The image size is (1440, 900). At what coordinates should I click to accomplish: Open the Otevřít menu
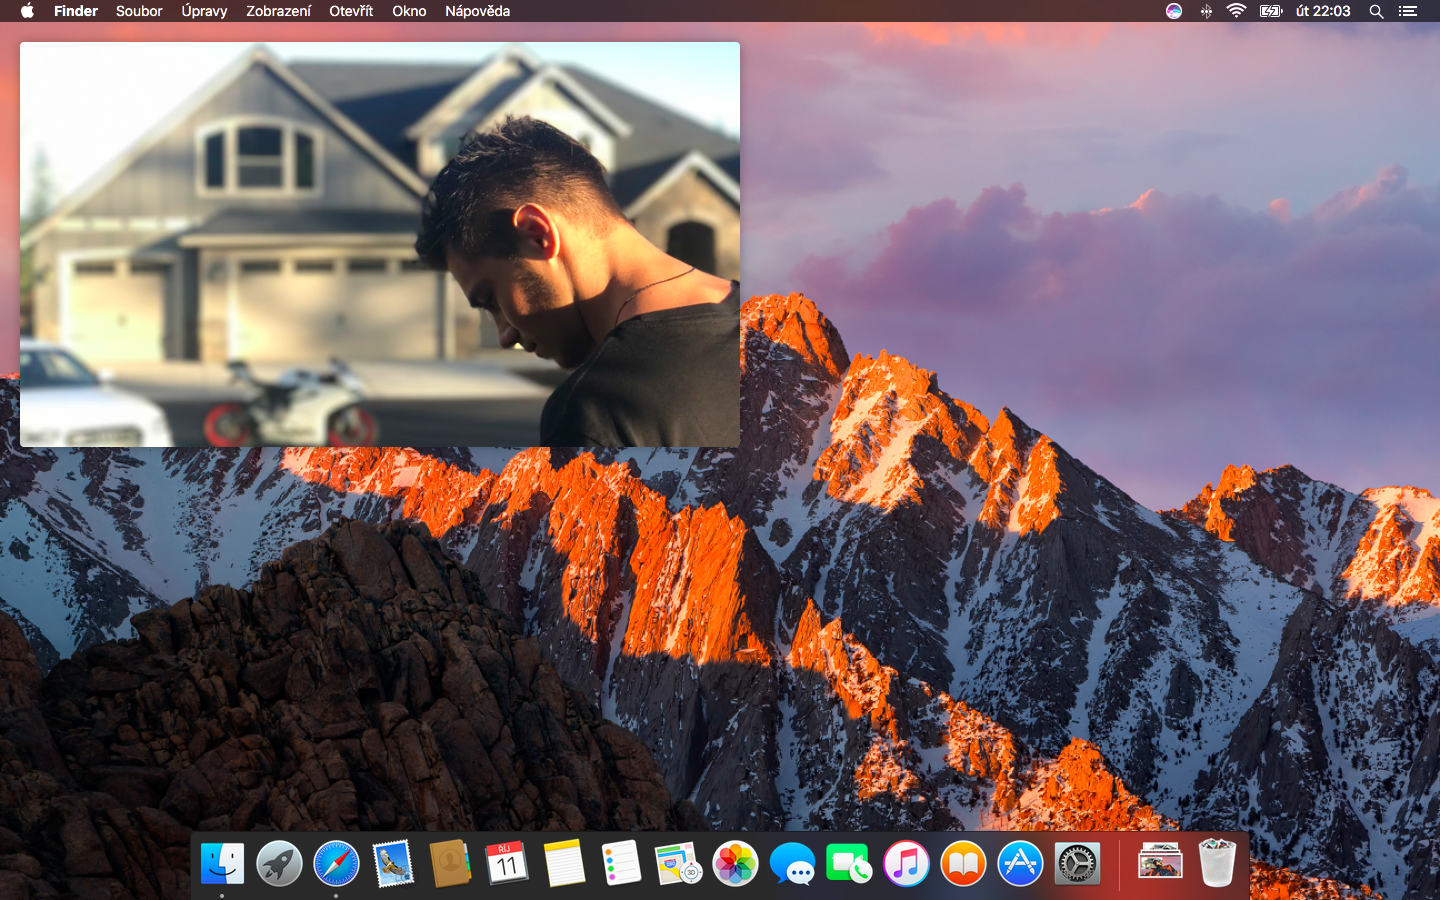coord(351,11)
